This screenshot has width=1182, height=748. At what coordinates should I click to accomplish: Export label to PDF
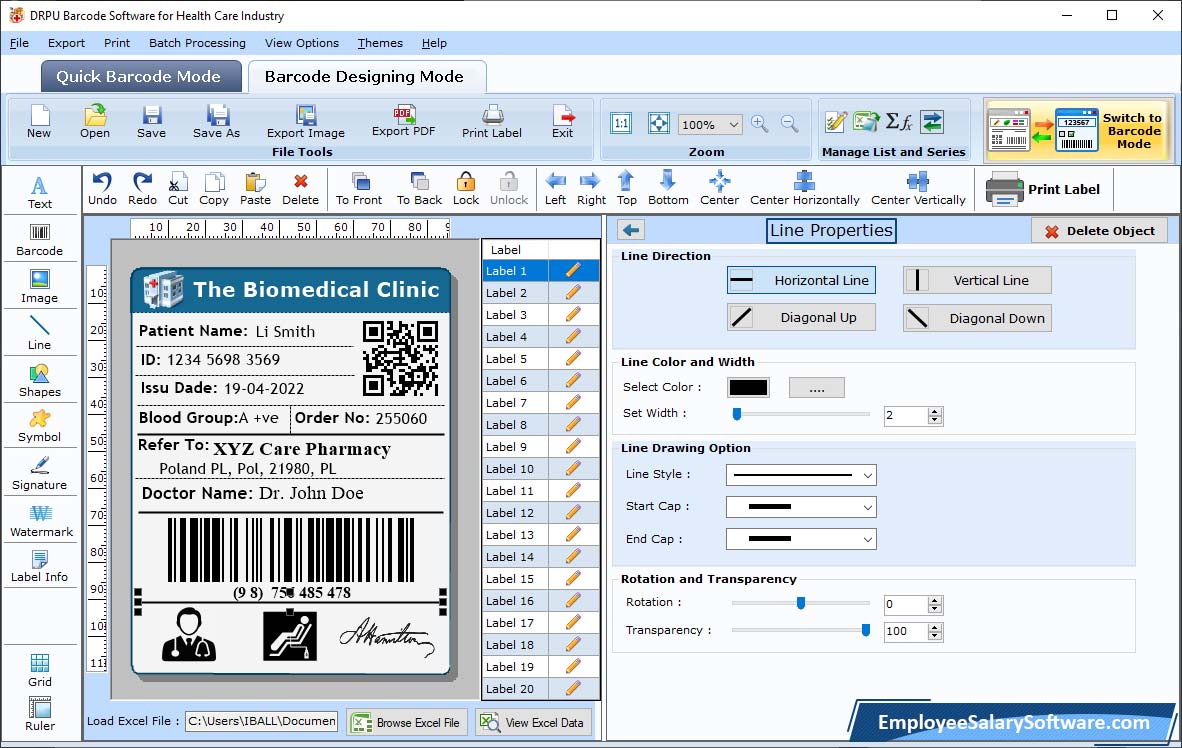[x=403, y=121]
